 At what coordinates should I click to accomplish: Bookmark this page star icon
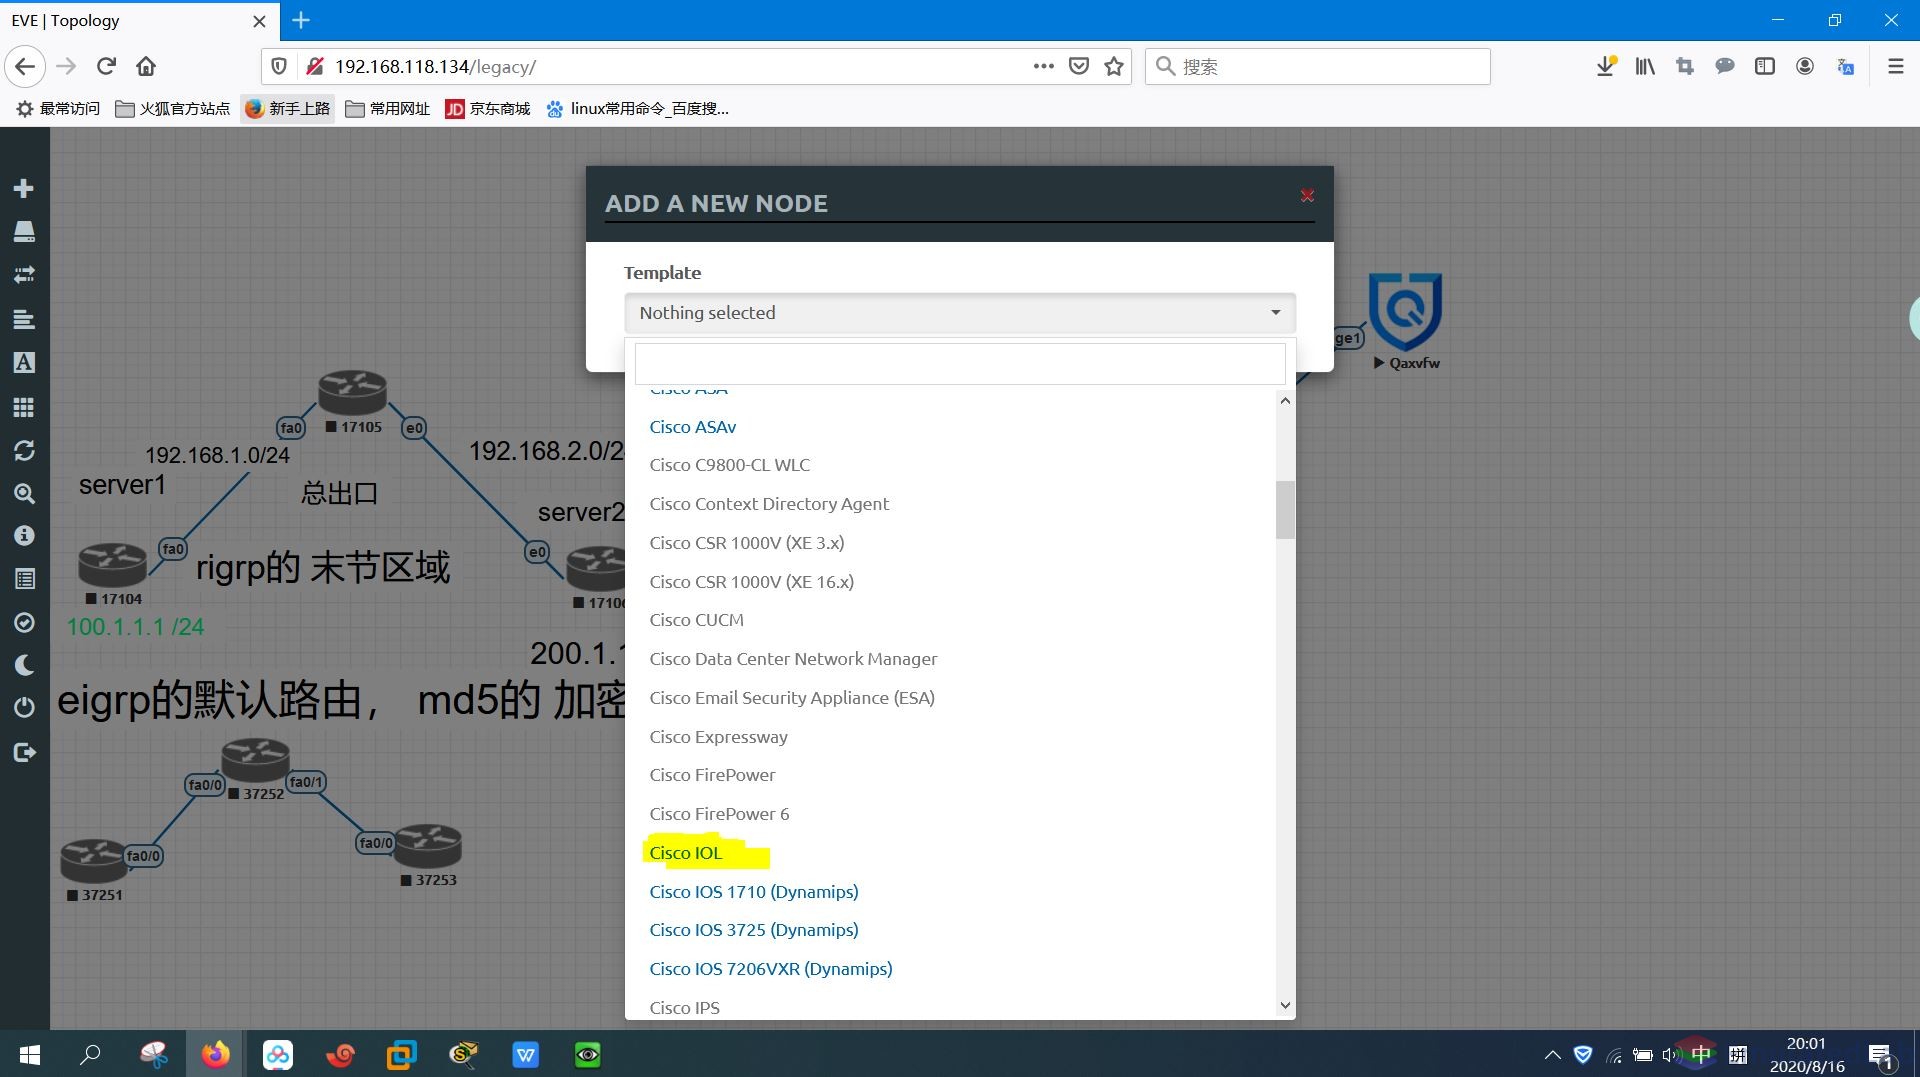[1114, 67]
